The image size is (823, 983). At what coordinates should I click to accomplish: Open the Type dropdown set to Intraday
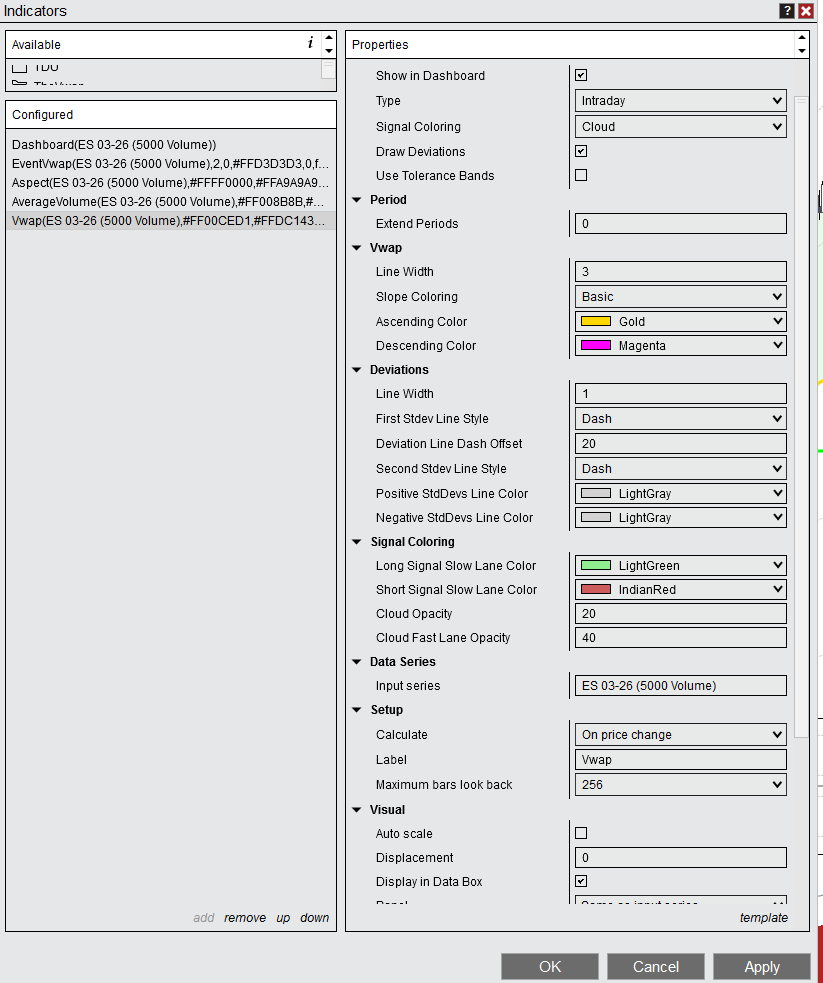(680, 101)
